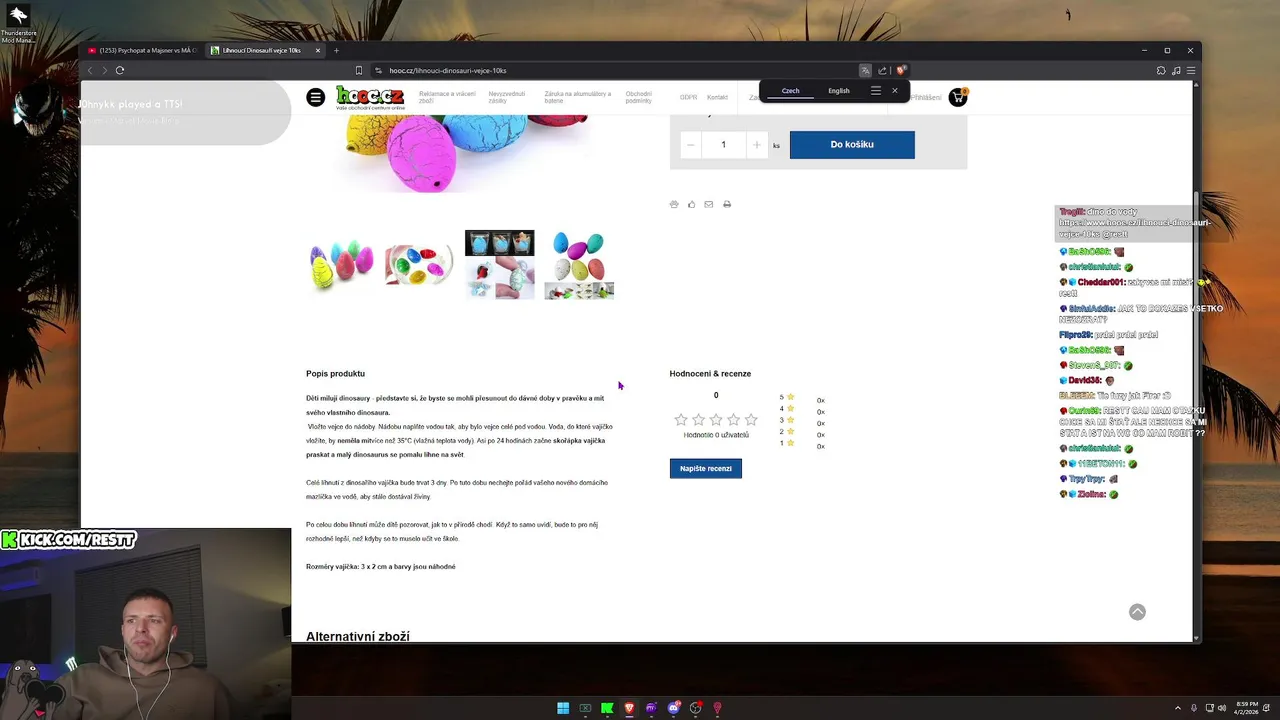Select the hatching eggs collage thumbnail

[x=499, y=265]
